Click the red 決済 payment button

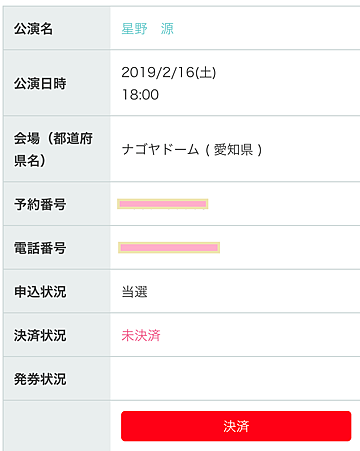click(x=236, y=426)
